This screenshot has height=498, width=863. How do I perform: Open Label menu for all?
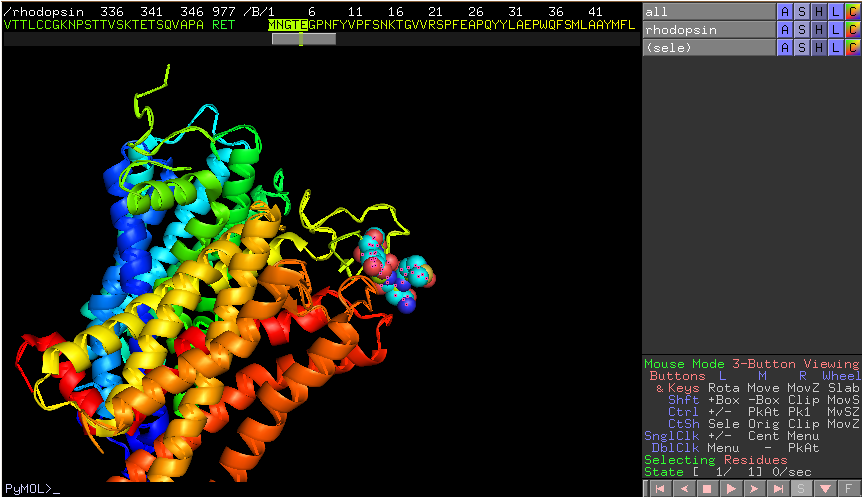[835, 12]
